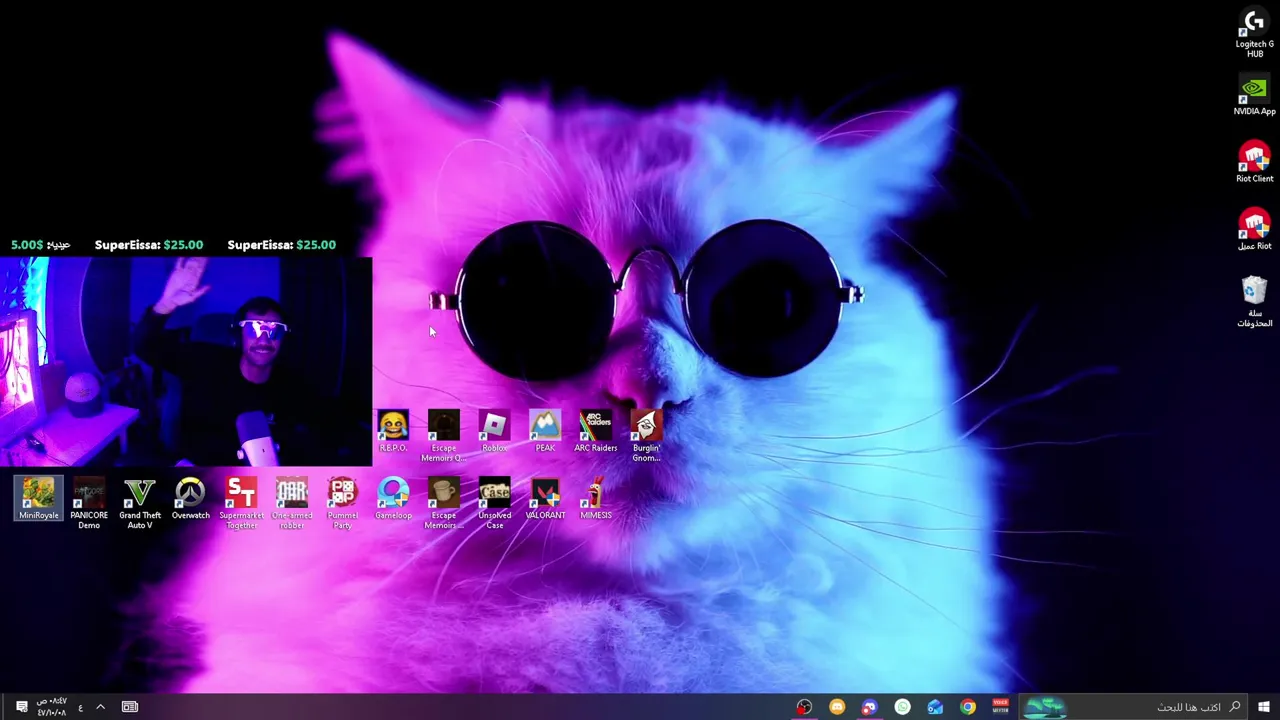Select the MIMESIS chicken icon
The width and height of the screenshot is (1280, 720).
[x=596, y=499]
